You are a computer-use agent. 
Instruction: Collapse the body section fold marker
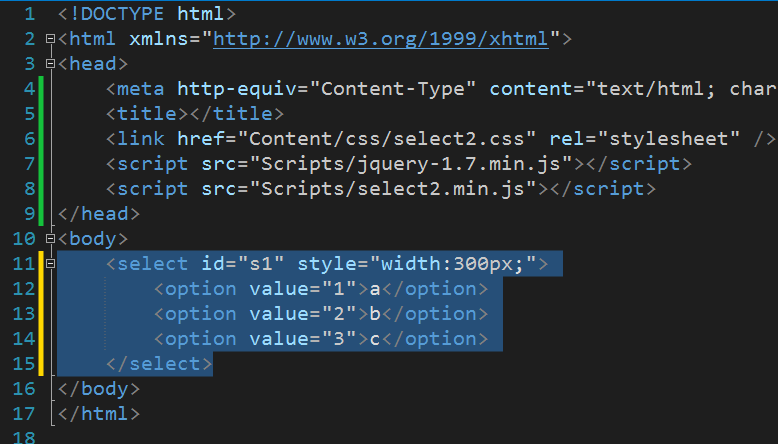(50, 239)
